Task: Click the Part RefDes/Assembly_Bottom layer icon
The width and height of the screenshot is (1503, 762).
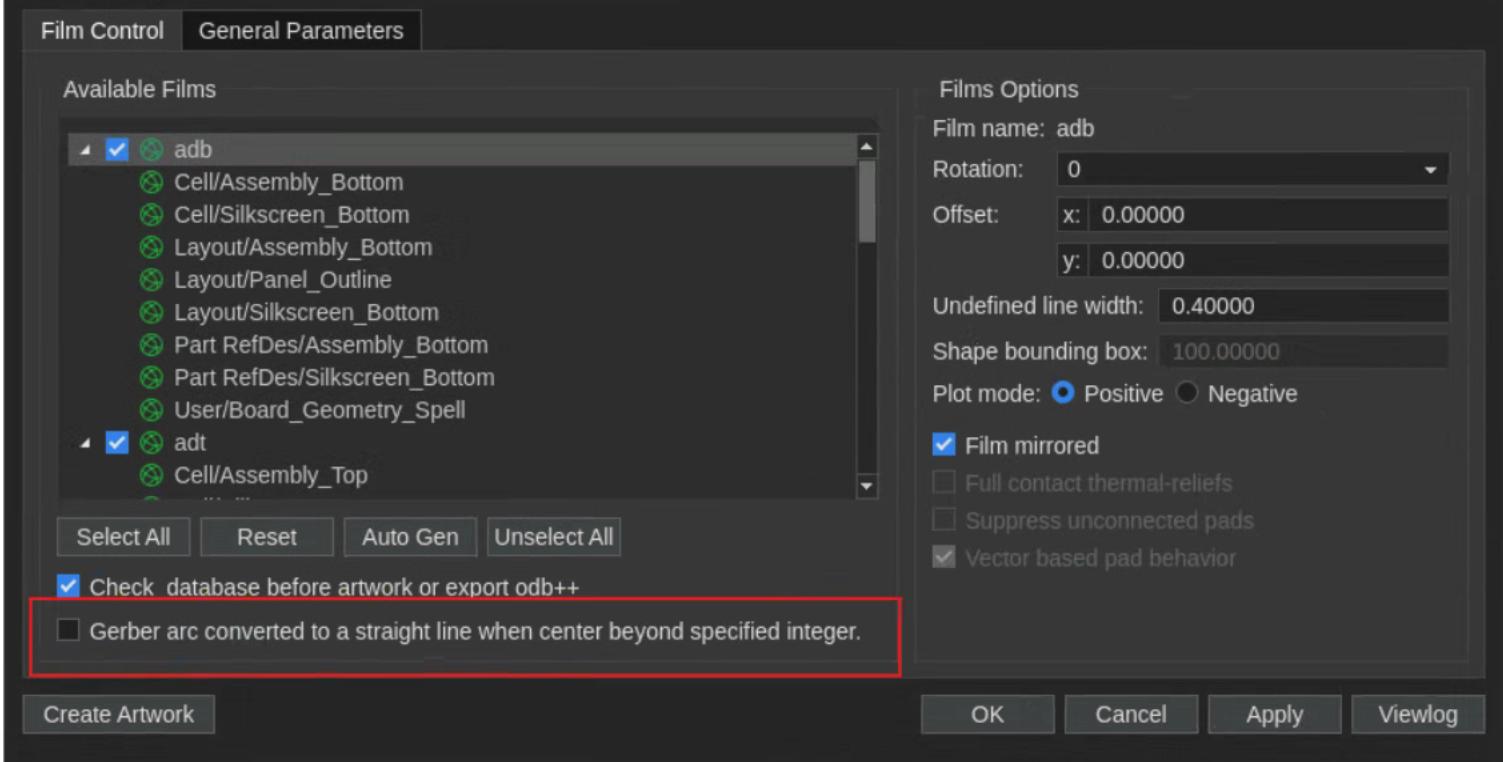Action: click(151, 345)
